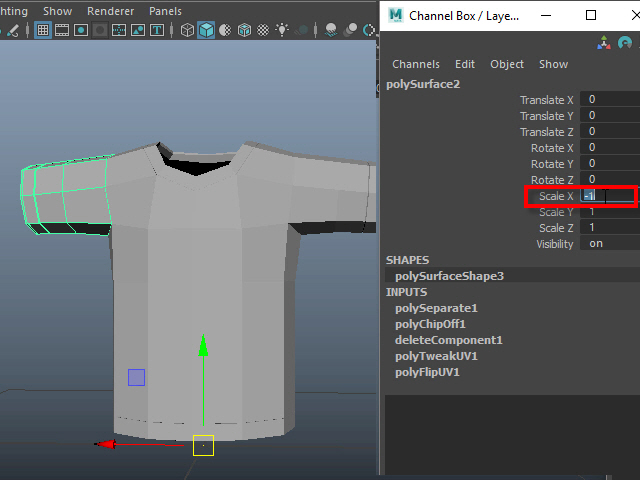Viewport: 640px width, 480px height.
Task: Select smooth shade all cube icon
Action: 205,30
